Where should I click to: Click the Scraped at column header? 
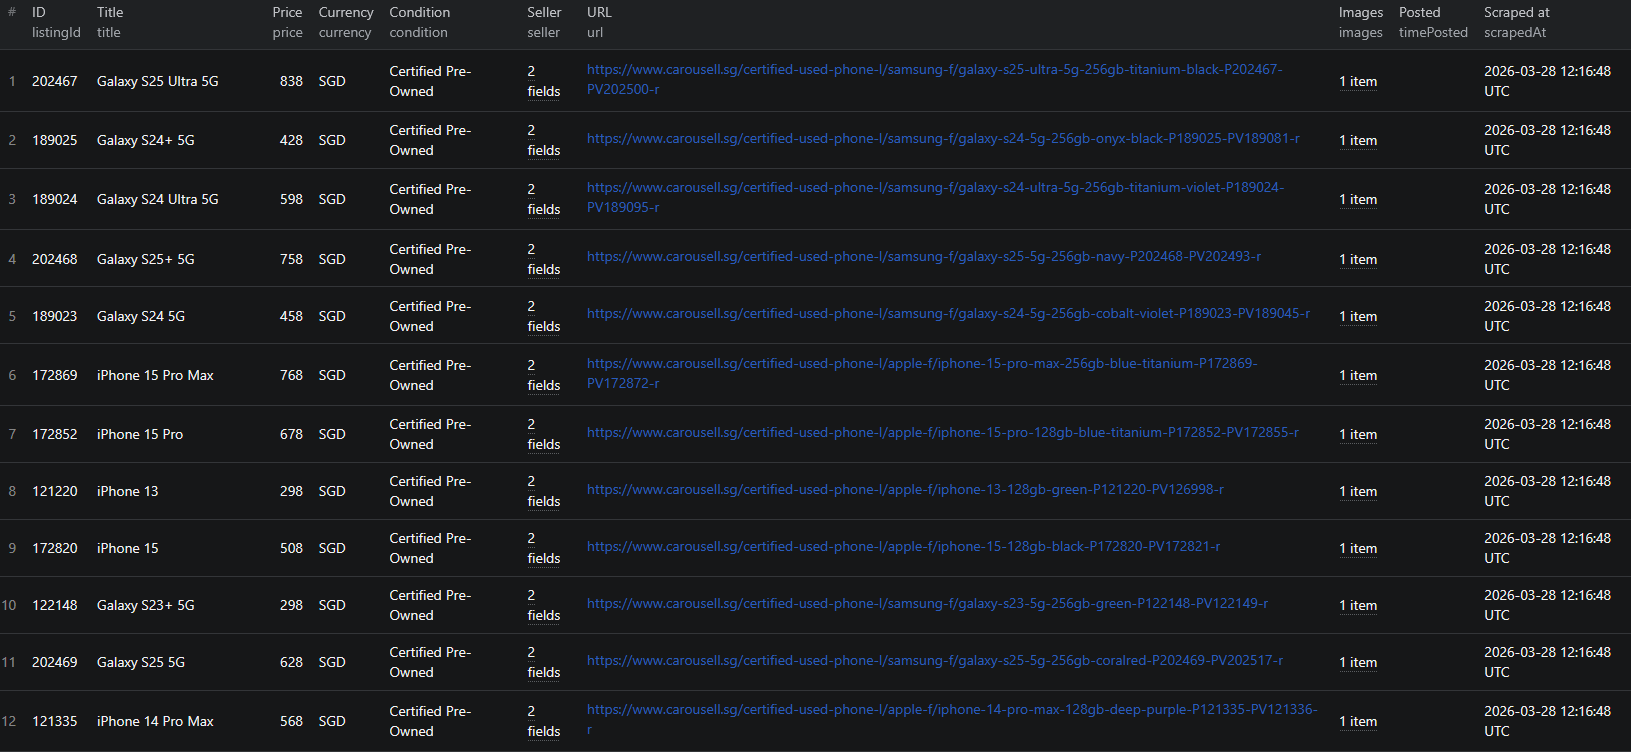point(1516,13)
